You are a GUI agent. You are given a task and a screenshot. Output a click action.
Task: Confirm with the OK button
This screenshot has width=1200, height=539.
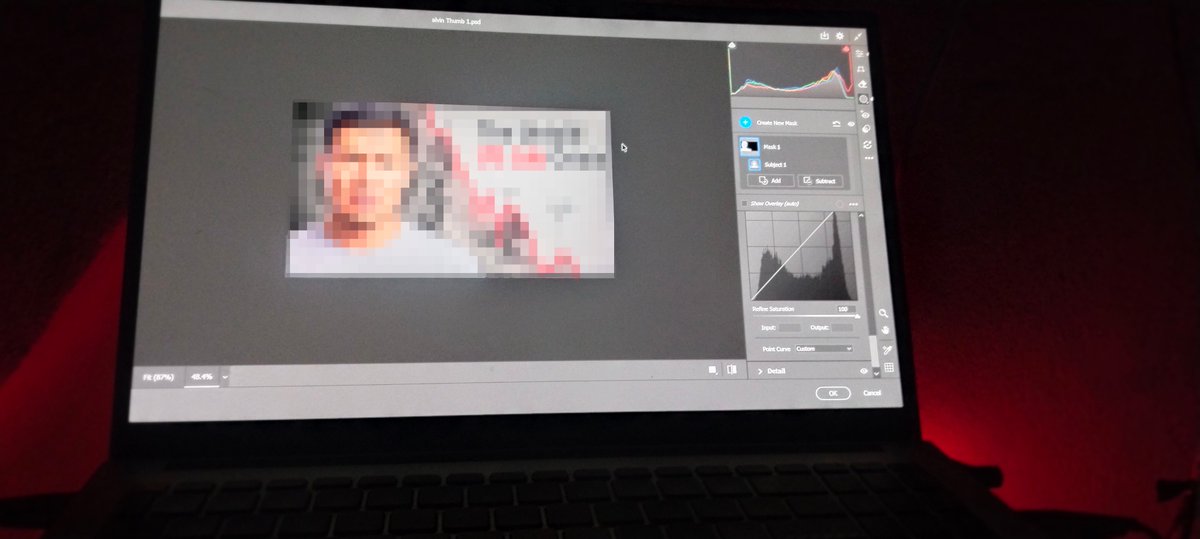(833, 393)
